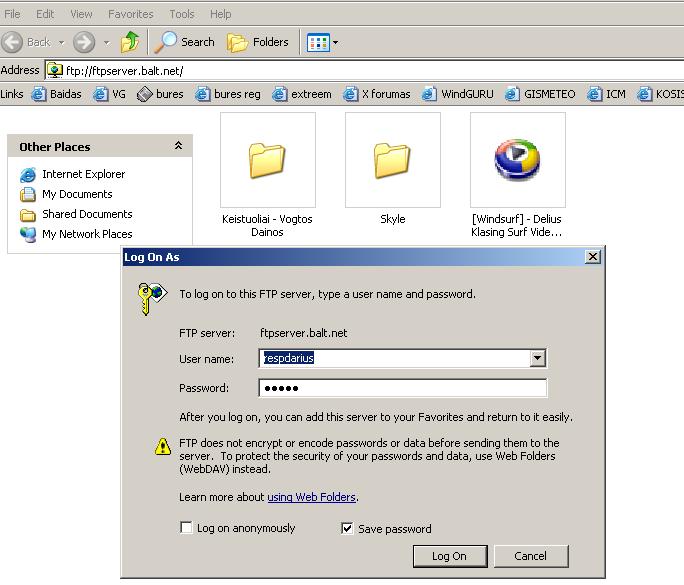Enable Log on anonymously checkbox
This screenshot has height=585, width=684.
[187, 528]
